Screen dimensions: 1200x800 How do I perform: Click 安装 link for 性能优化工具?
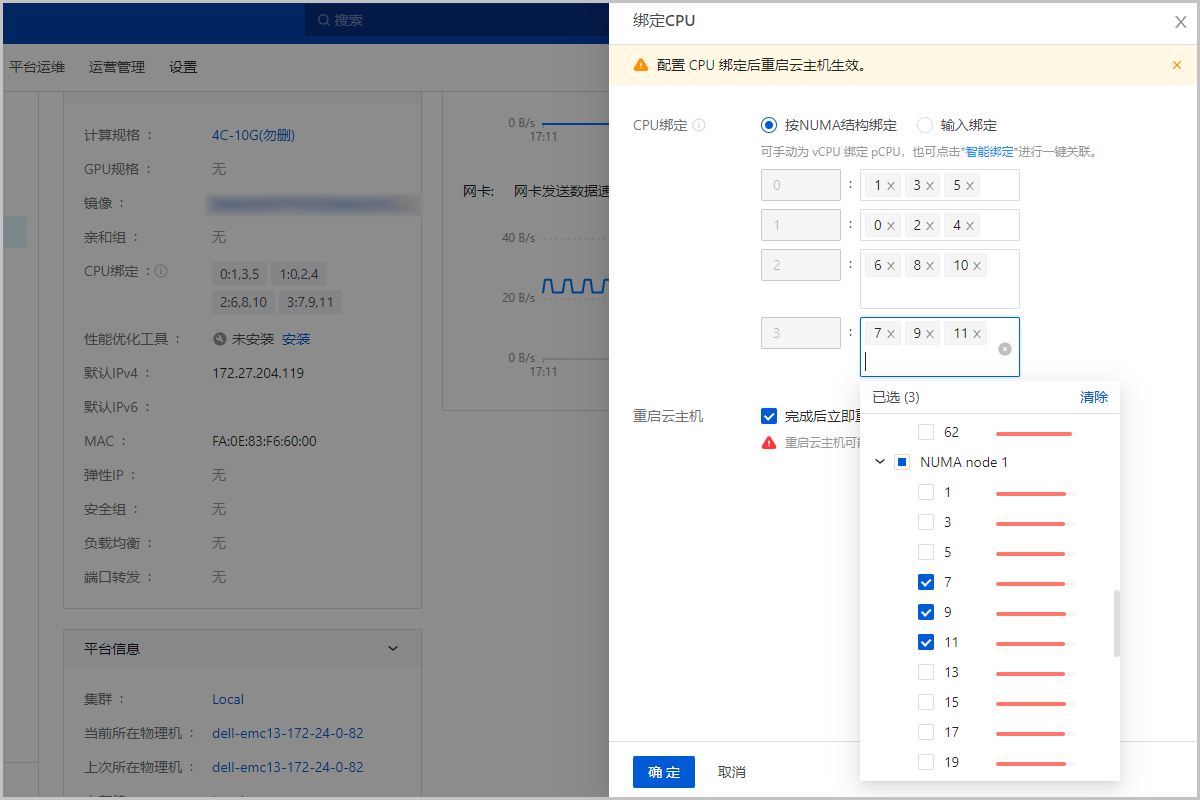tap(296, 339)
